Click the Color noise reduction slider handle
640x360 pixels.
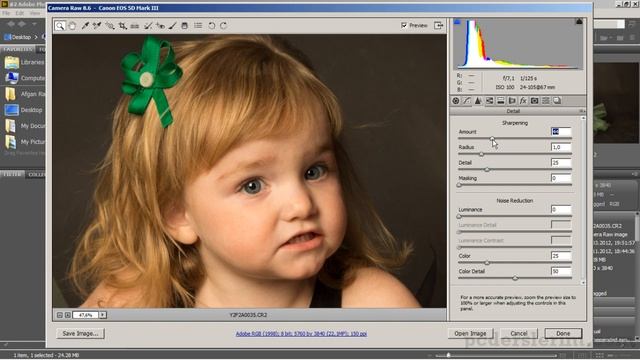(x=487, y=263)
